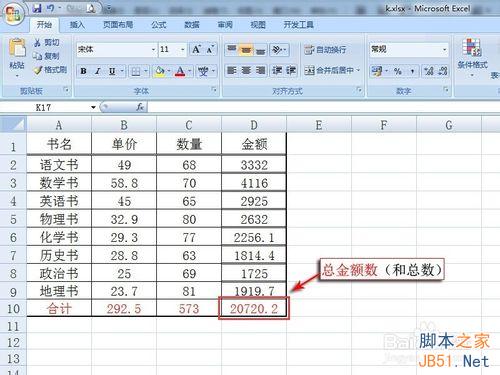Open the font name dropdown (宋体)
The height and width of the screenshot is (375, 500).
click(x=153, y=50)
